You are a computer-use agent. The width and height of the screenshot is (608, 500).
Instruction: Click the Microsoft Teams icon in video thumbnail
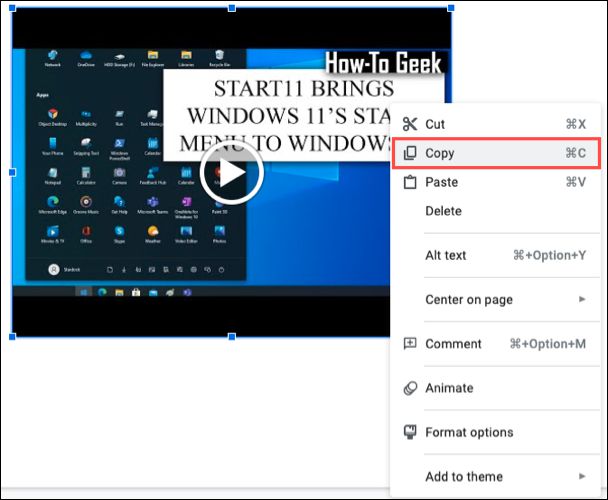click(153, 201)
